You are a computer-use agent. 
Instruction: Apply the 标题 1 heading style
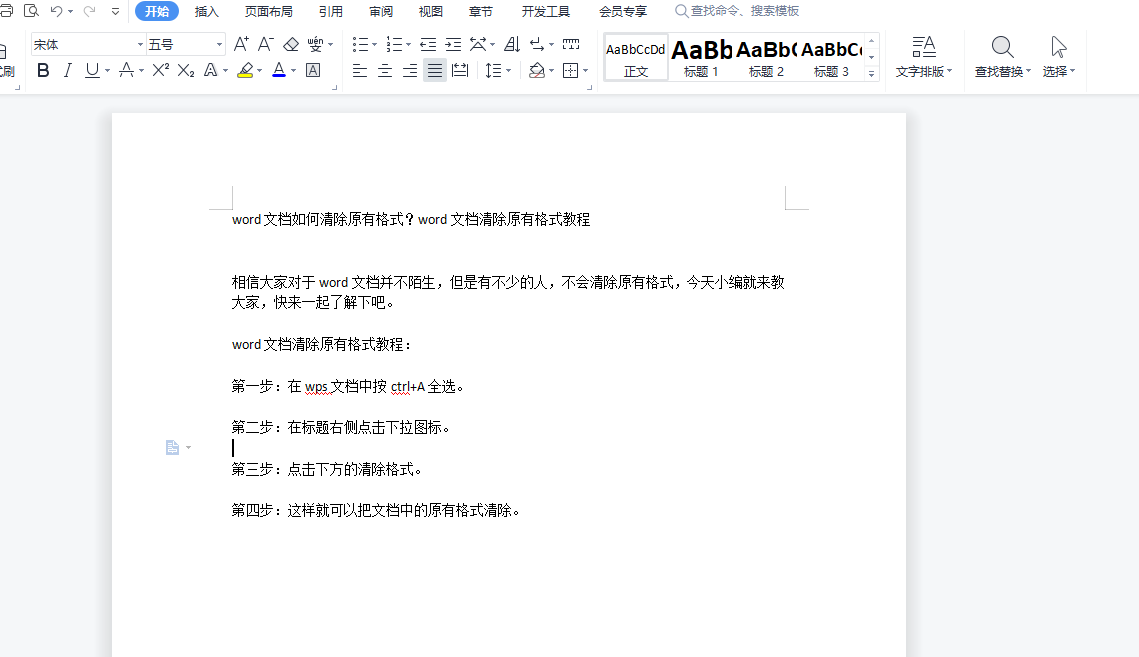click(x=701, y=57)
